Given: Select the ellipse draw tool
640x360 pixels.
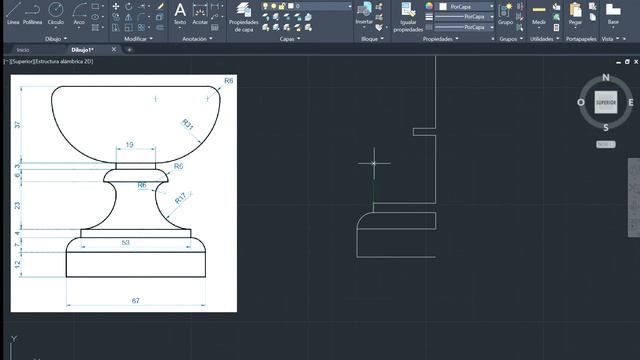Looking at the screenshot, I should point(95,17).
